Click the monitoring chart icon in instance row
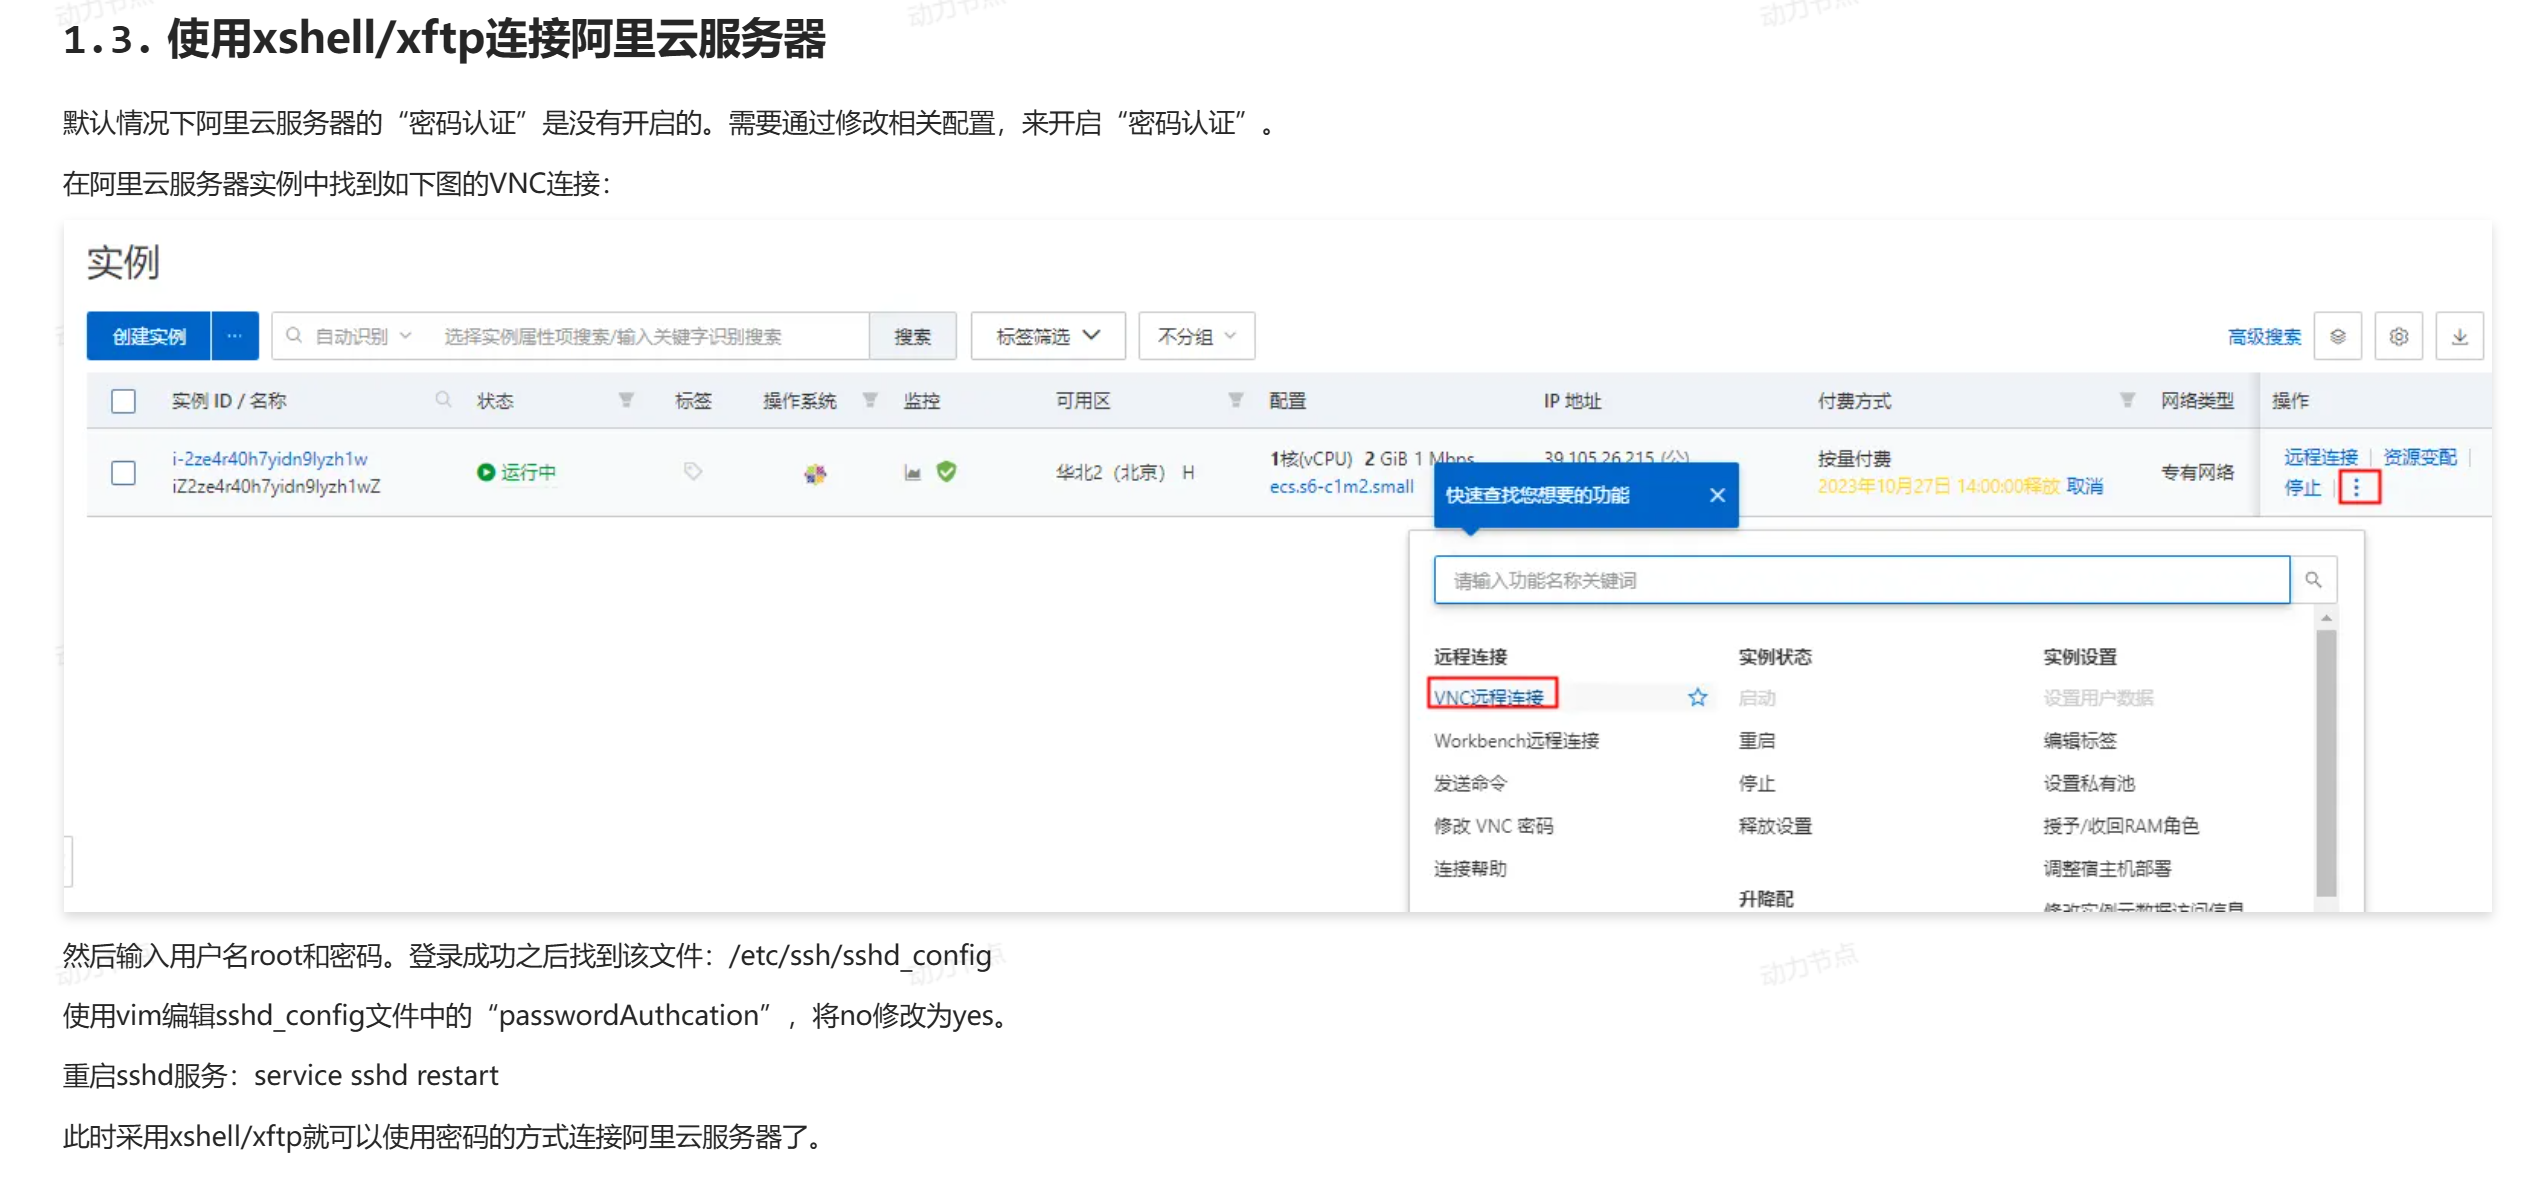This screenshot has width=2544, height=1194. (912, 472)
